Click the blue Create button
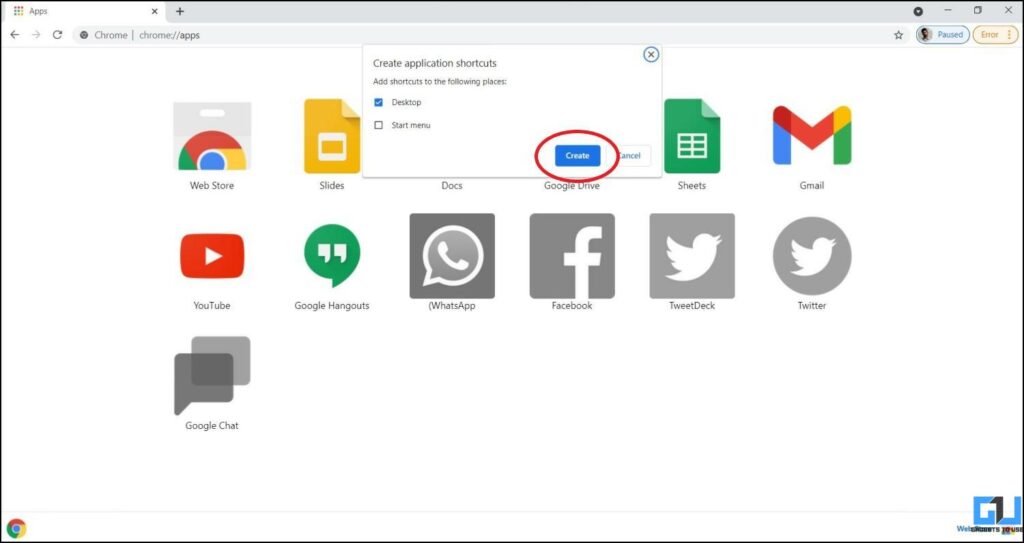Viewport: 1024px width, 543px height. click(x=577, y=156)
